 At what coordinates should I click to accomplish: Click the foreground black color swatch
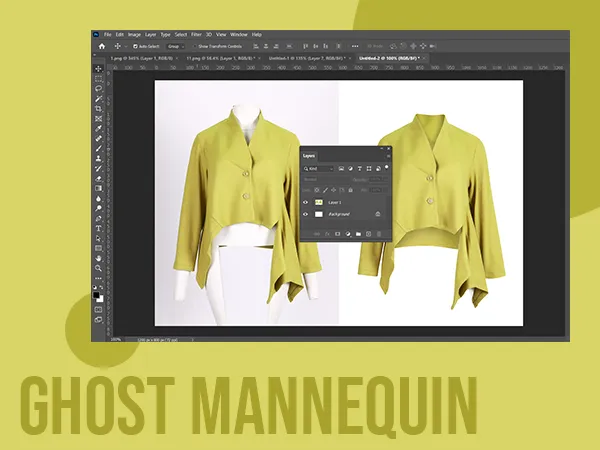[x=96, y=295]
